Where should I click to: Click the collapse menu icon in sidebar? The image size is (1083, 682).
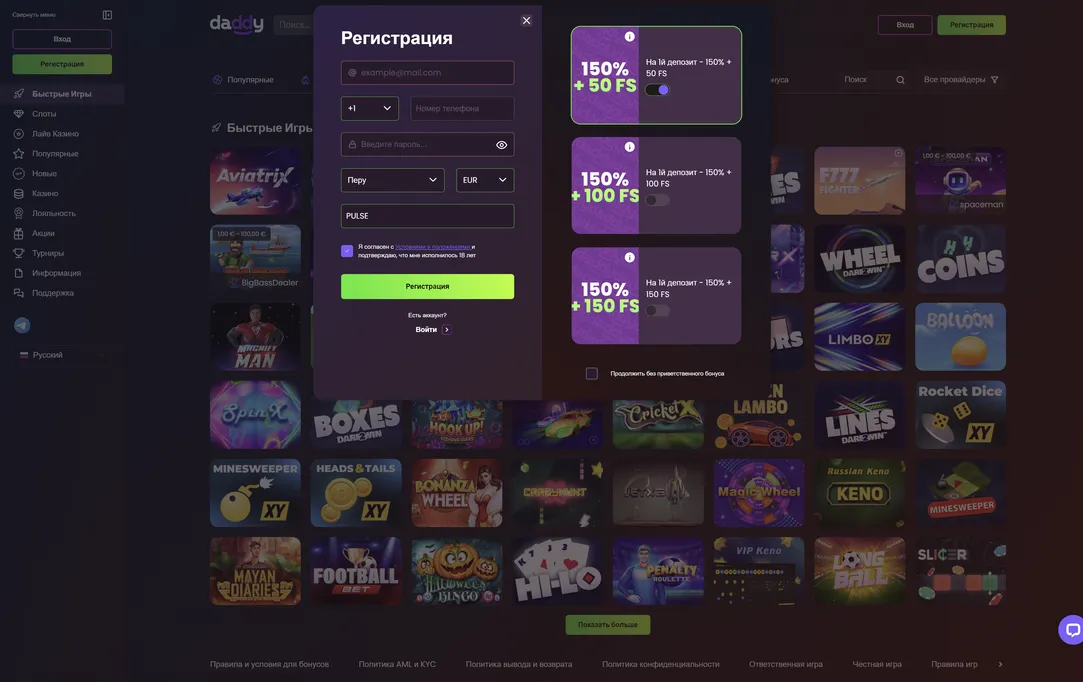[x=107, y=15]
